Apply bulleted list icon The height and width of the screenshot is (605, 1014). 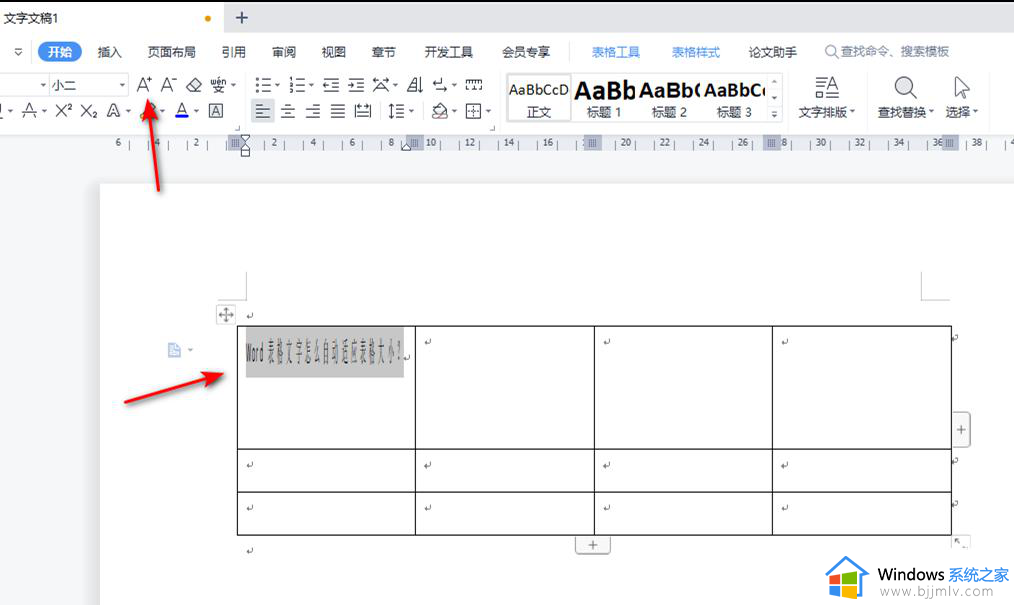point(263,85)
